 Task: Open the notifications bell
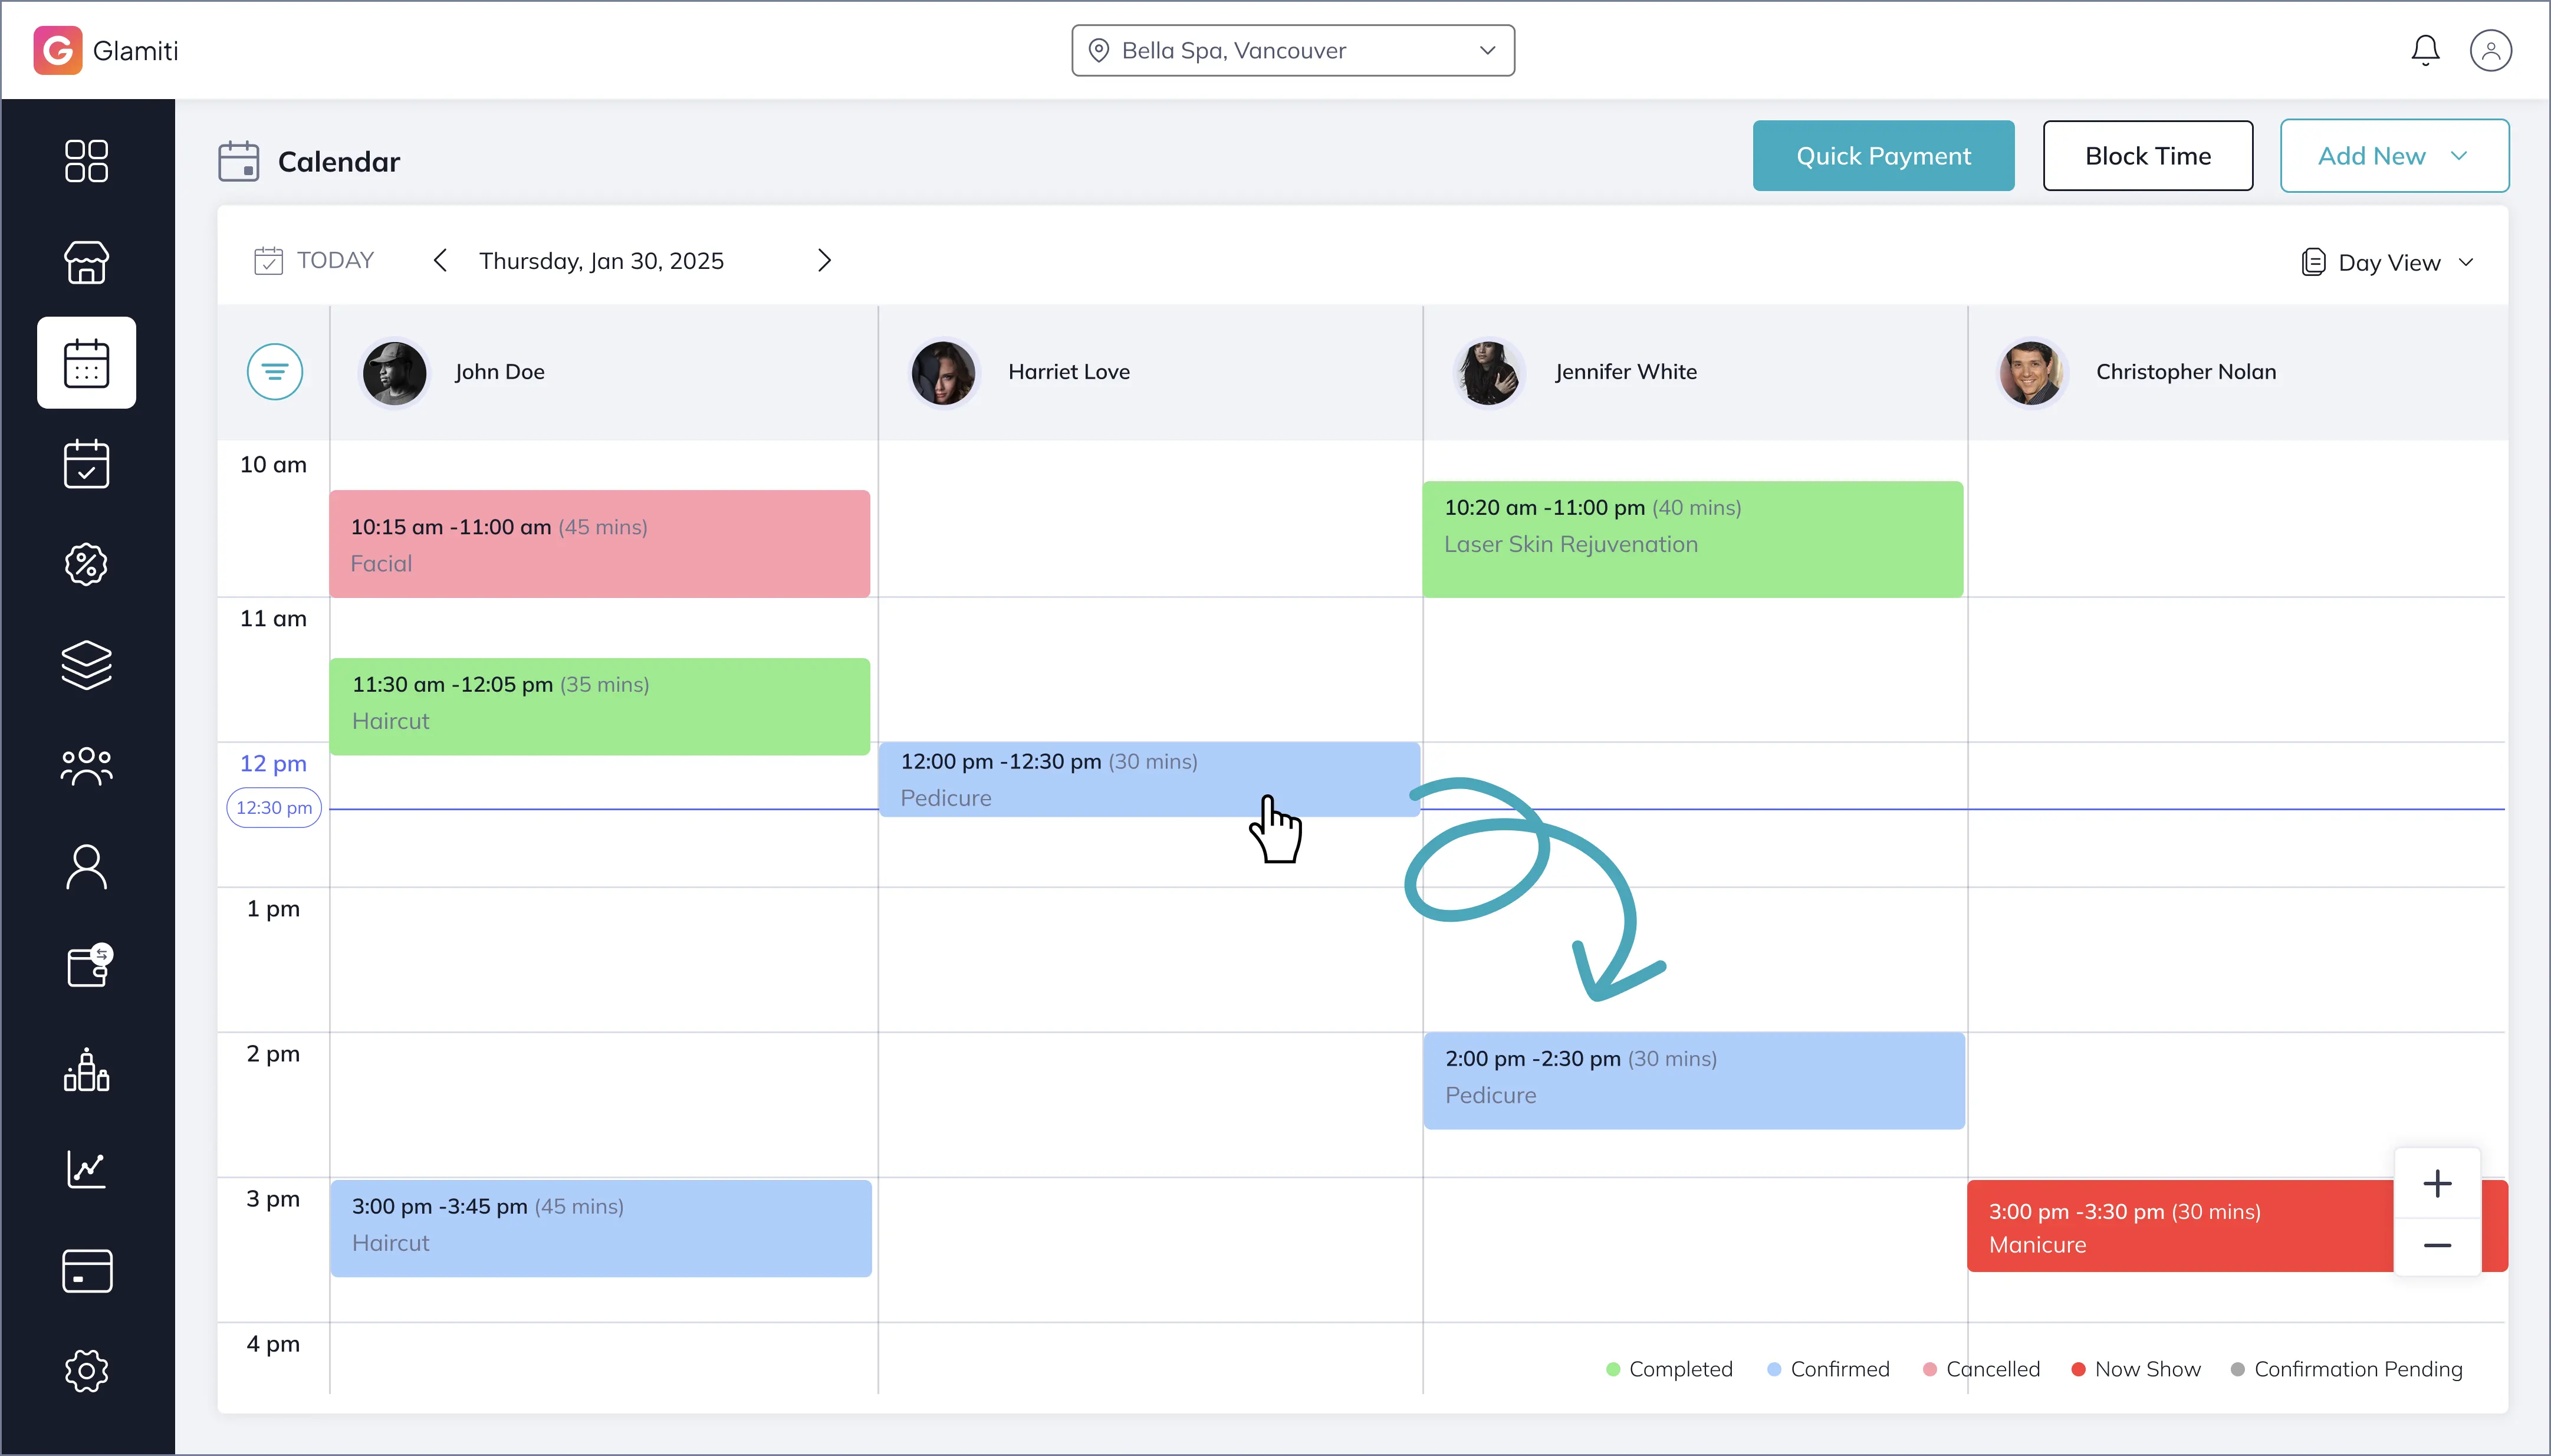(x=2424, y=50)
